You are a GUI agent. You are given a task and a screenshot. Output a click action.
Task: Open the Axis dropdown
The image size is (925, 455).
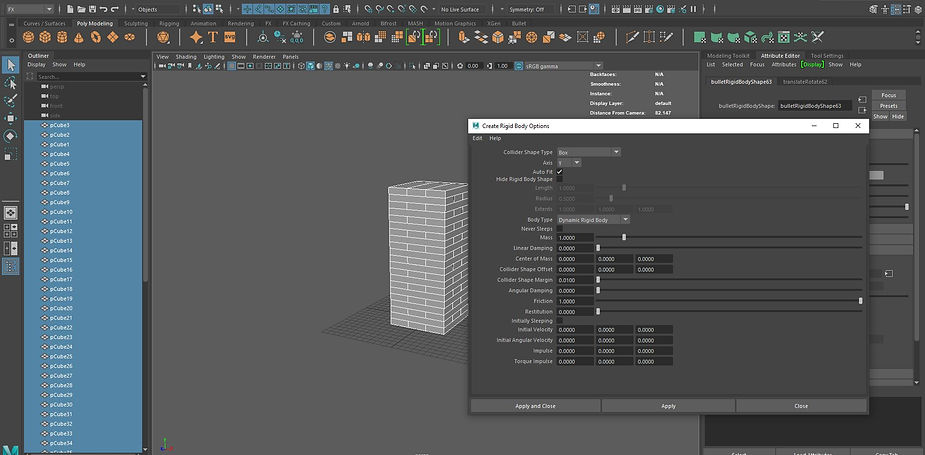569,162
